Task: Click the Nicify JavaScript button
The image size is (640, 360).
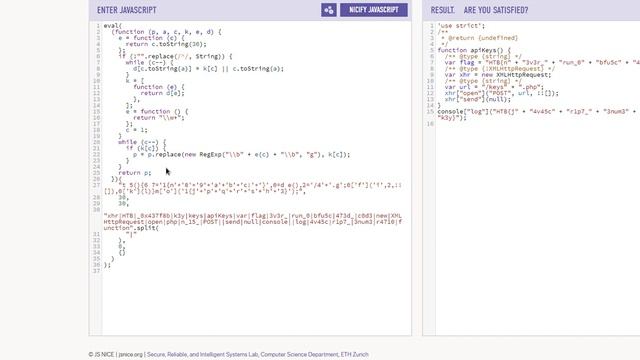Action: click(x=373, y=10)
